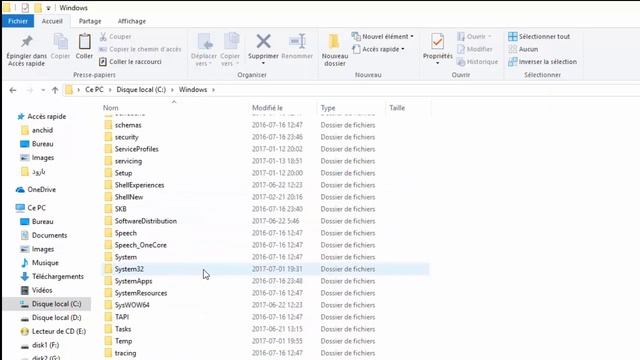Select the System32 folder

coord(265,269)
